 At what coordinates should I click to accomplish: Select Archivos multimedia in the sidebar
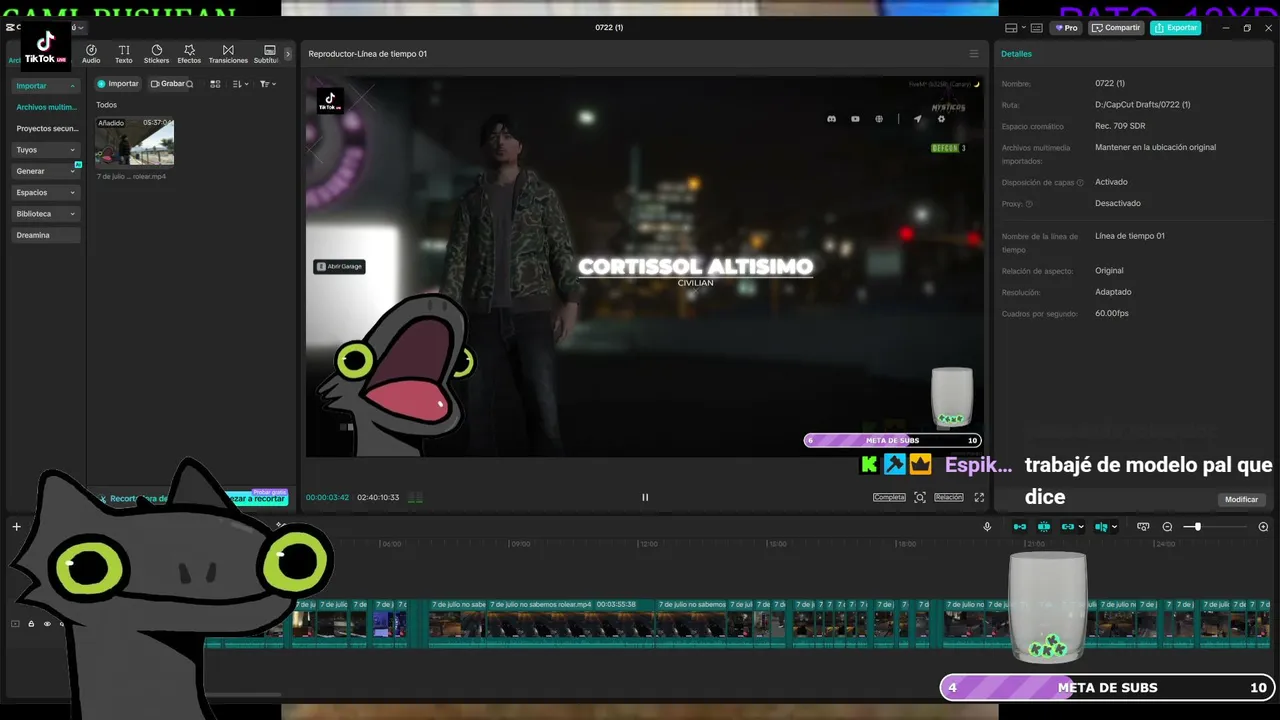click(x=46, y=107)
